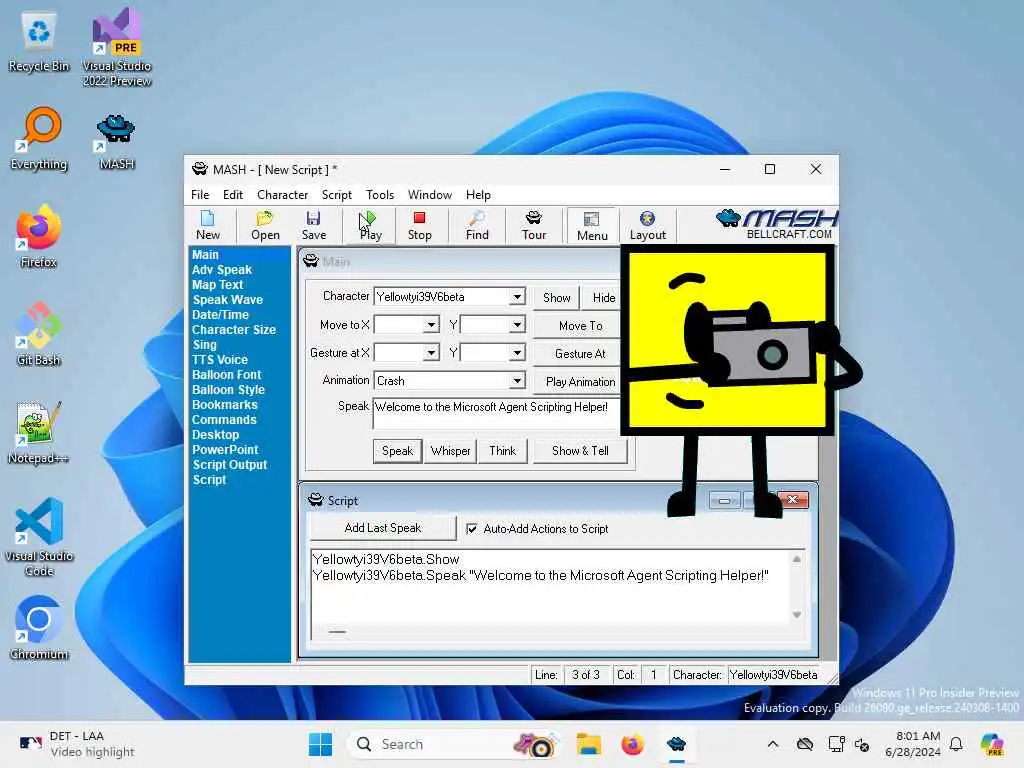Open File Explorer from the taskbar
This screenshot has width=1024, height=768.
pos(588,744)
